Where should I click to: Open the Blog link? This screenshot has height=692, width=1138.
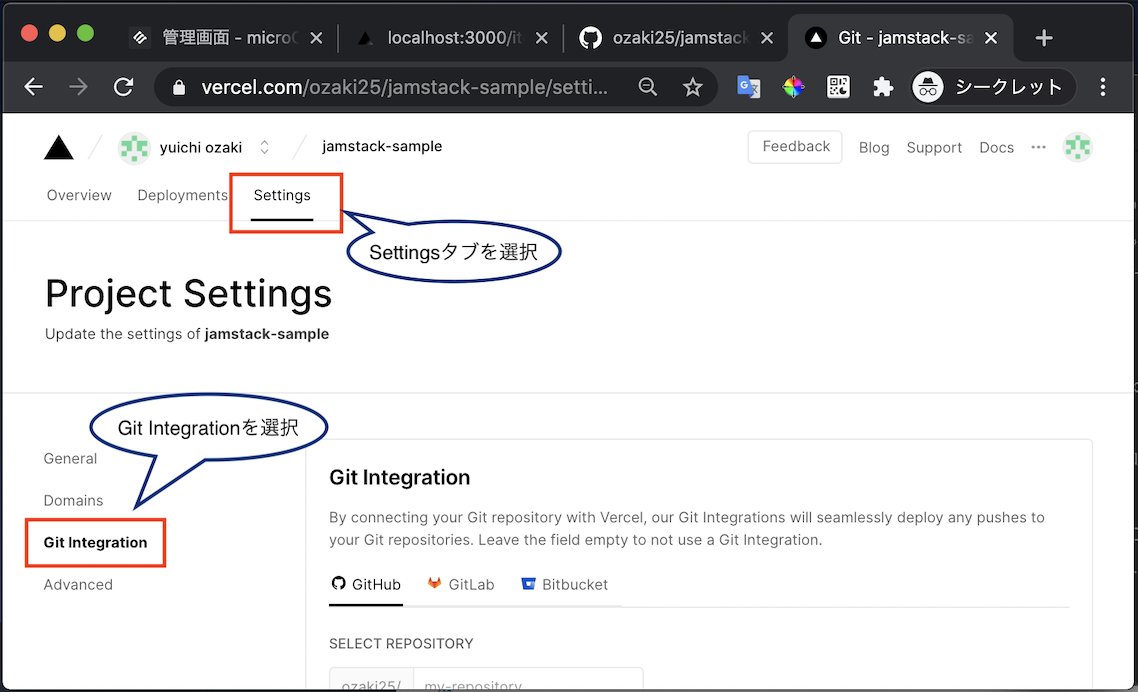pyautogui.click(x=874, y=147)
